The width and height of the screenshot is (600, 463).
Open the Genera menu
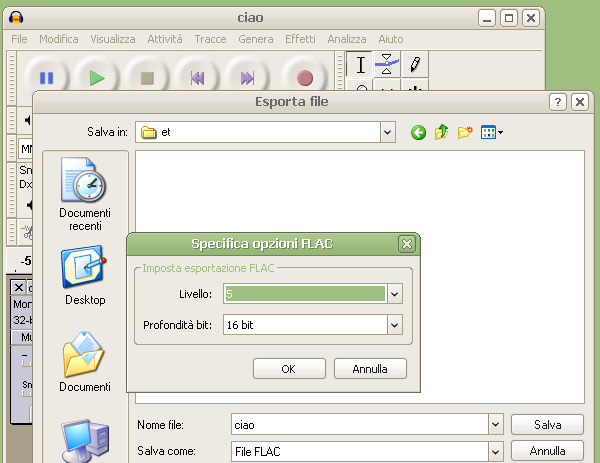[x=256, y=39]
